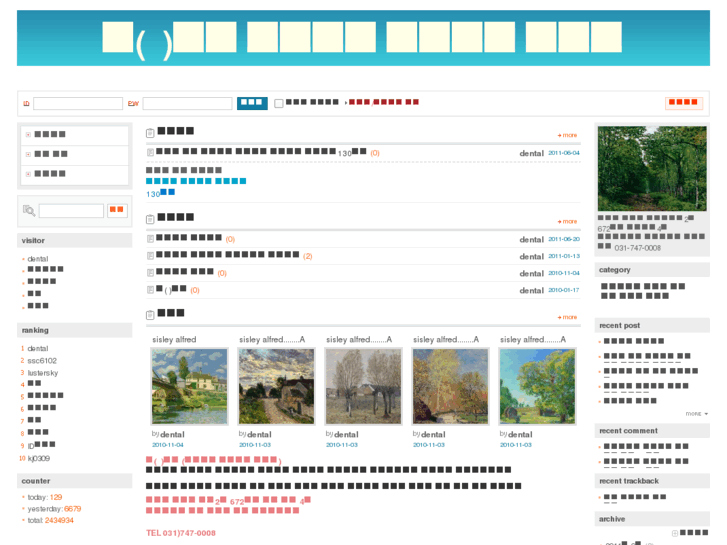Image resolution: width=727 pixels, height=545 pixels.
Task: Click the orange button at top right
Action: point(684,102)
